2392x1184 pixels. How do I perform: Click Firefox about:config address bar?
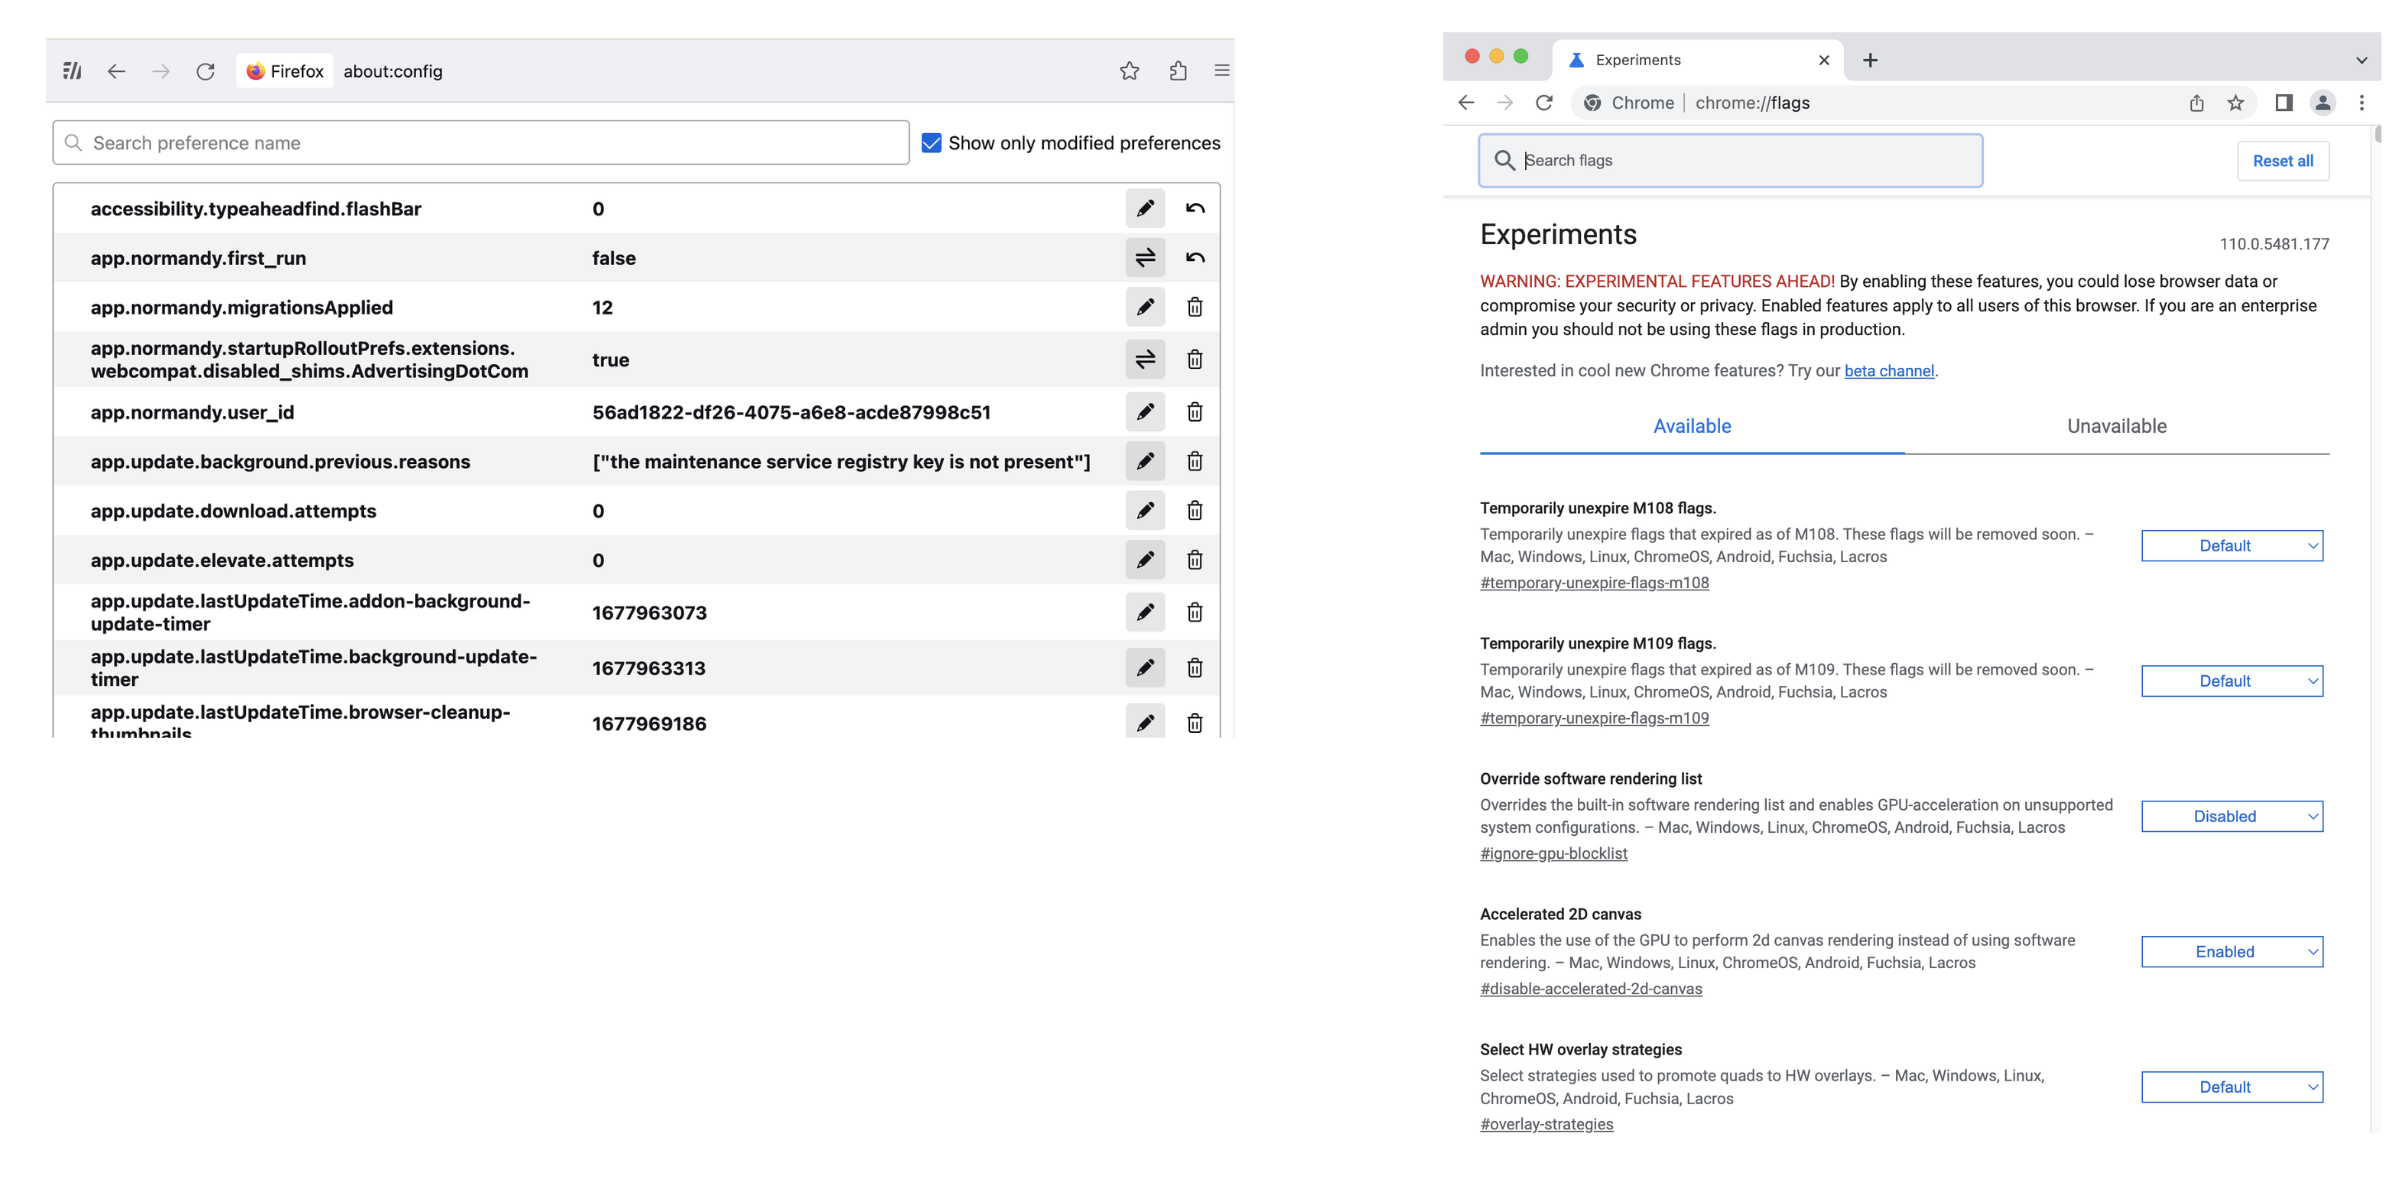point(392,71)
